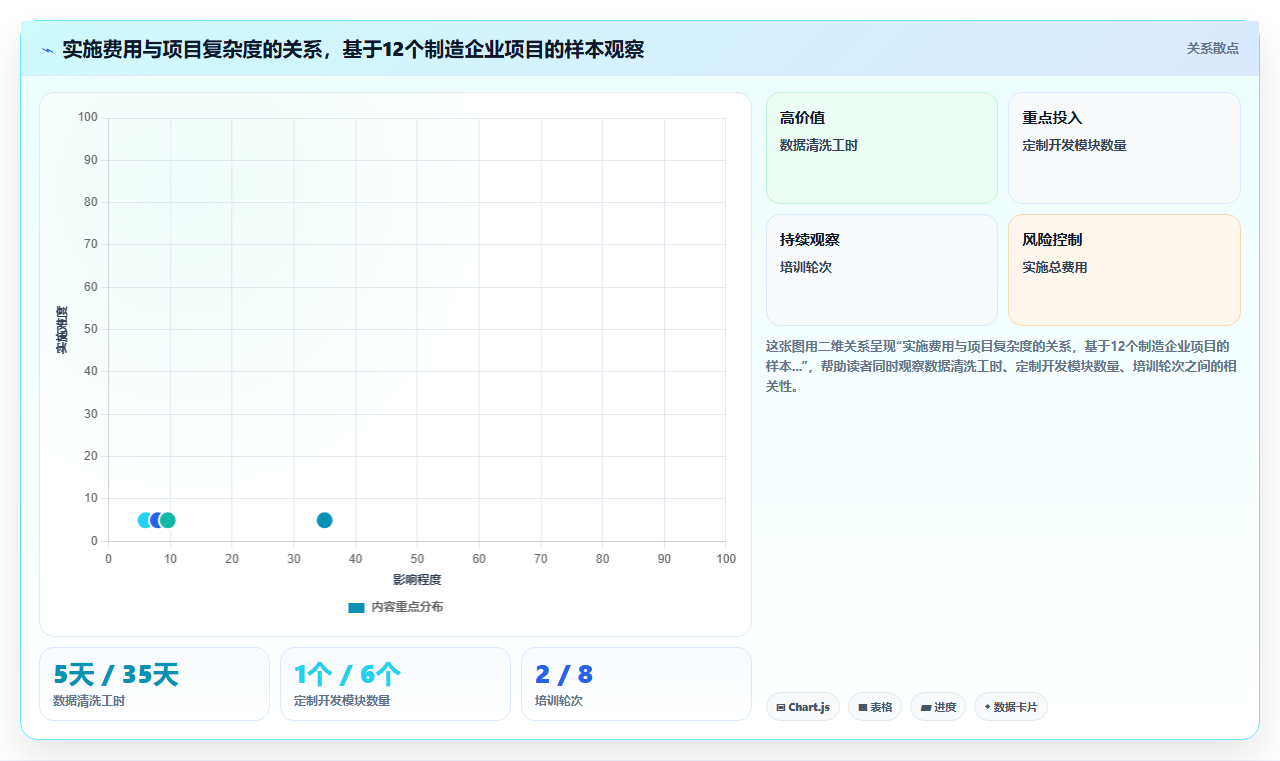Click 定制开发模块数量 in the 重点投入 card
This screenshot has width=1280, height=761.
tap(1074, 146)
